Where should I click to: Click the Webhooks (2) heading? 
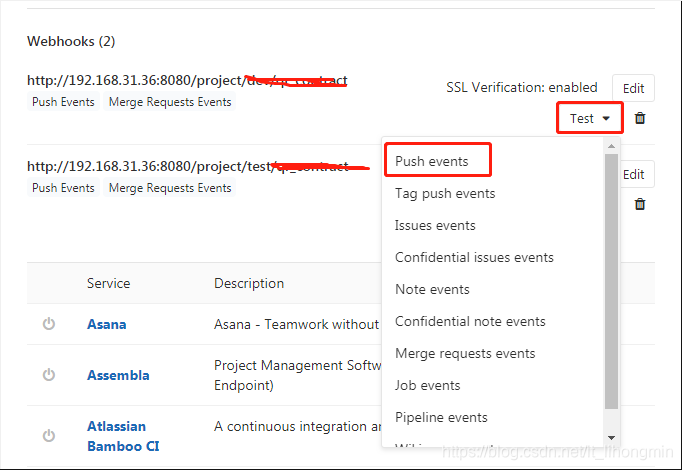point(71,41)
